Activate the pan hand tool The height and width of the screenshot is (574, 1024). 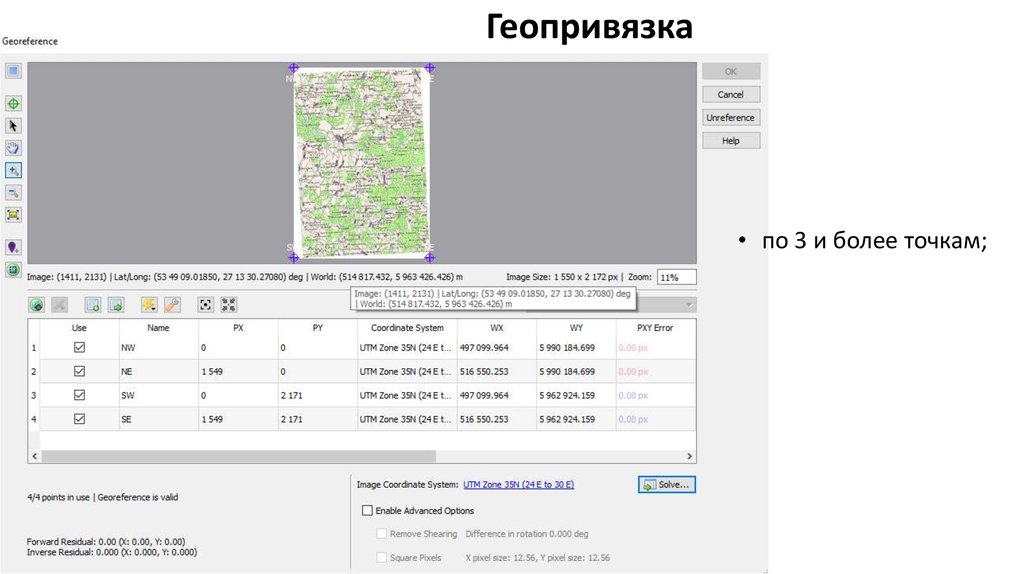click(x=13, y=148)
